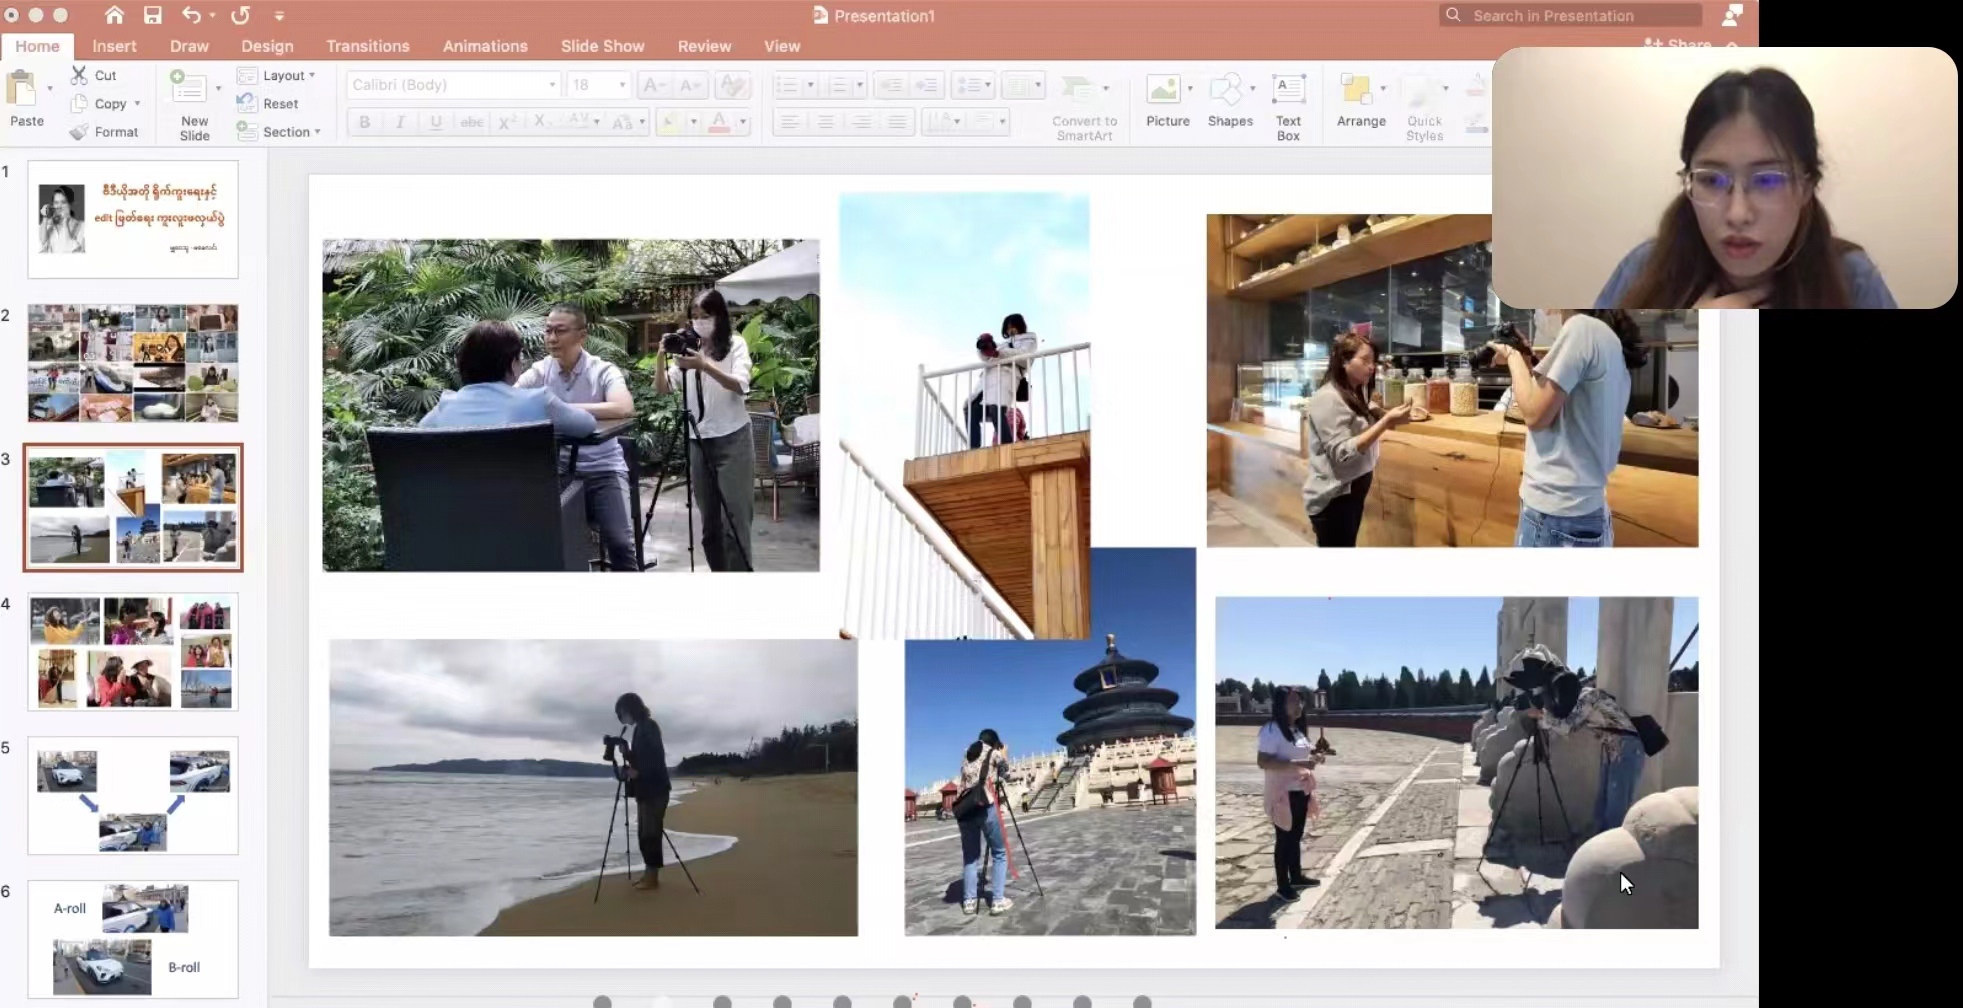Image resolution: width=1963 pixels, height=1008 pixels.
Task: Insert a Text Box
Action: pyautogui.click(x=1288, y=106)
